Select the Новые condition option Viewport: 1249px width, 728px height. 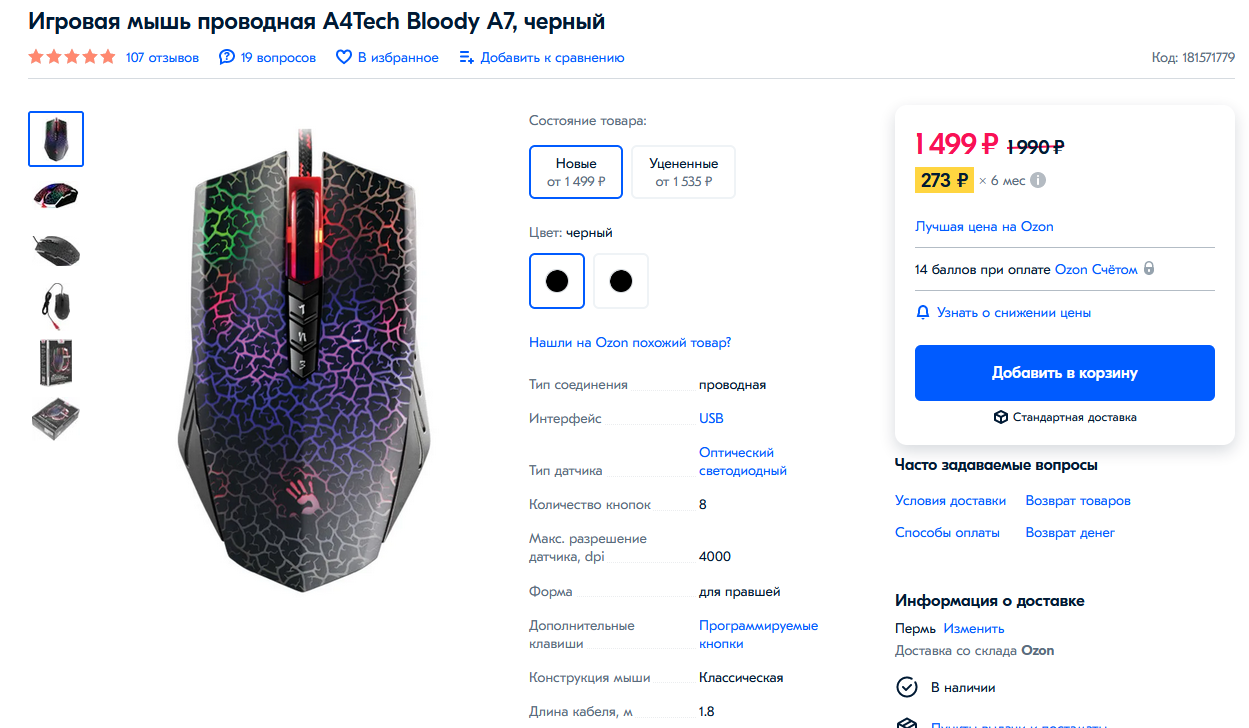point(576,172)
